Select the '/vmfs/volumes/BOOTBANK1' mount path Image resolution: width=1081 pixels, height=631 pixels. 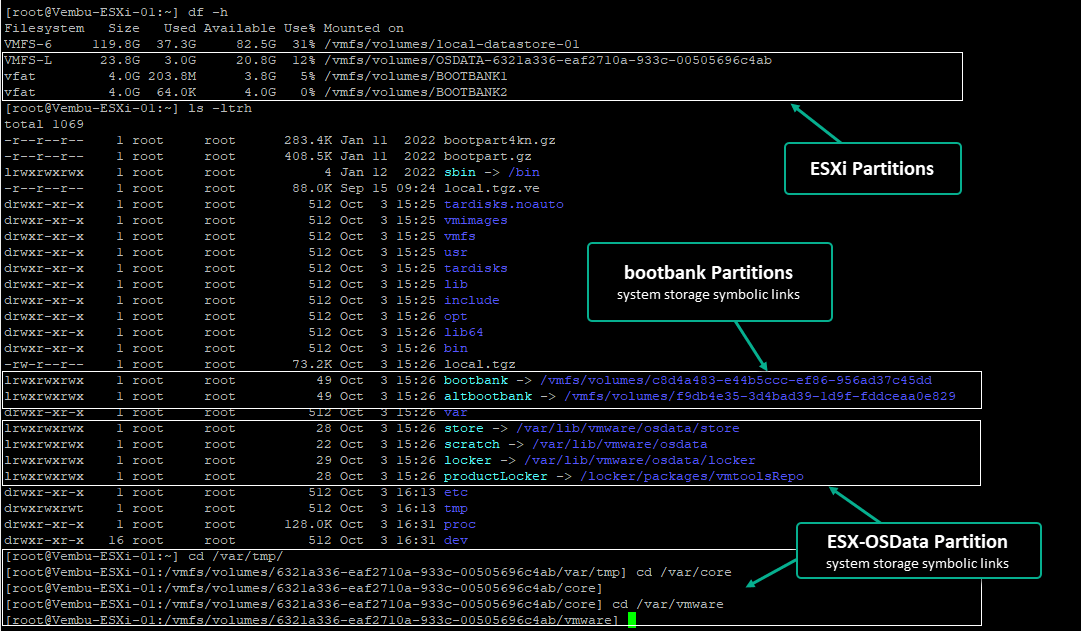[416, 76]
